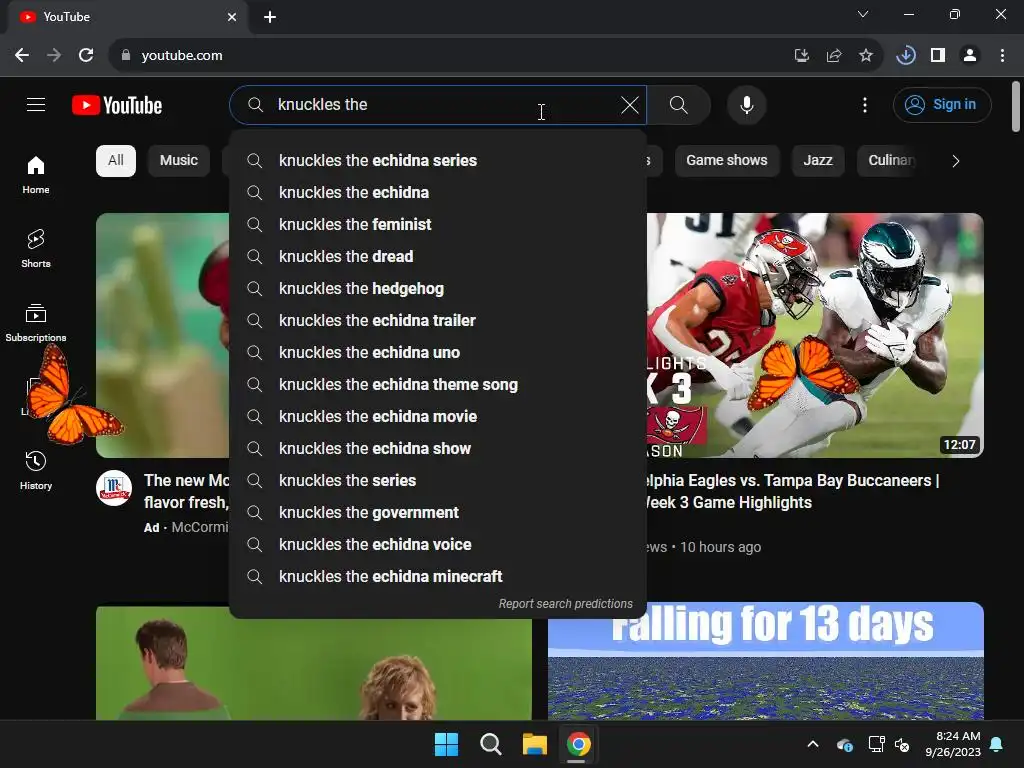The height and width of the screenshot is (768, 1024).
Task: Pick 'knuckles the government' suggestion
Action: click(x=438, y=513)
